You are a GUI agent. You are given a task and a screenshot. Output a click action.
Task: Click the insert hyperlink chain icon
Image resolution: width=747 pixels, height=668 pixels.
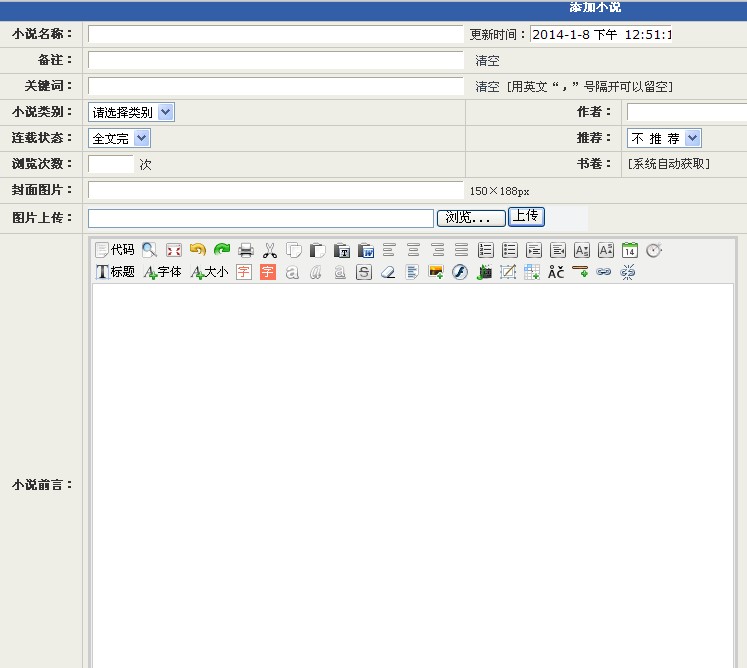point(604,272)
